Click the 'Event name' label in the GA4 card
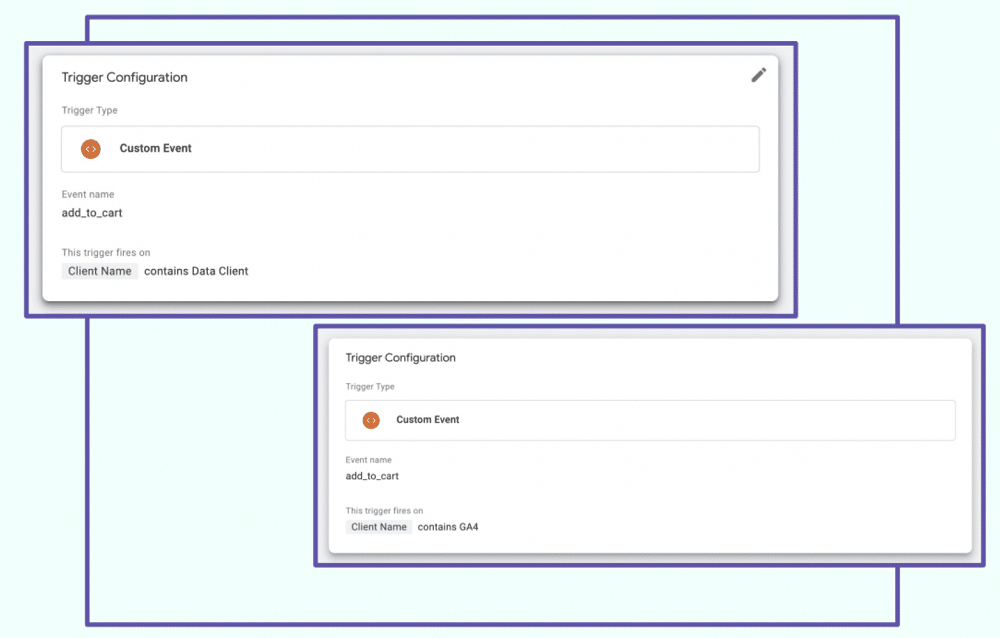 pyautogui.click(x=369, y=460)
